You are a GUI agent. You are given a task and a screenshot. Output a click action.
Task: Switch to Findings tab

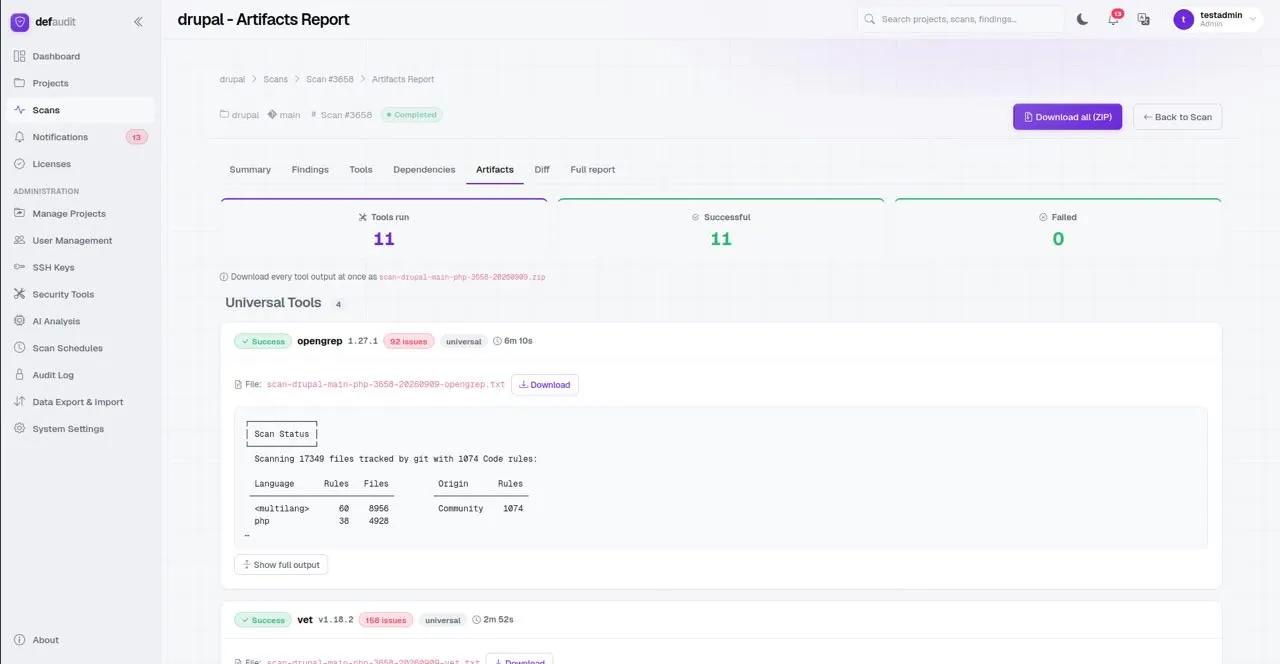click(x=310, y=170)
